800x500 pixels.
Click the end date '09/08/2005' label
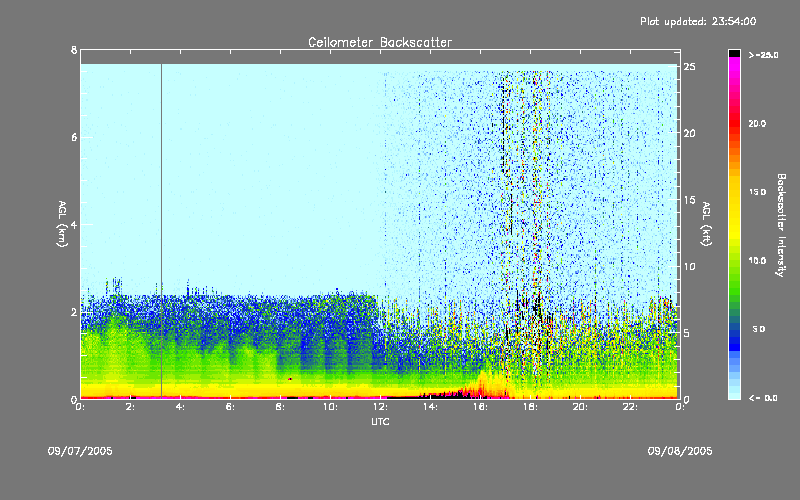pos(680,451)
